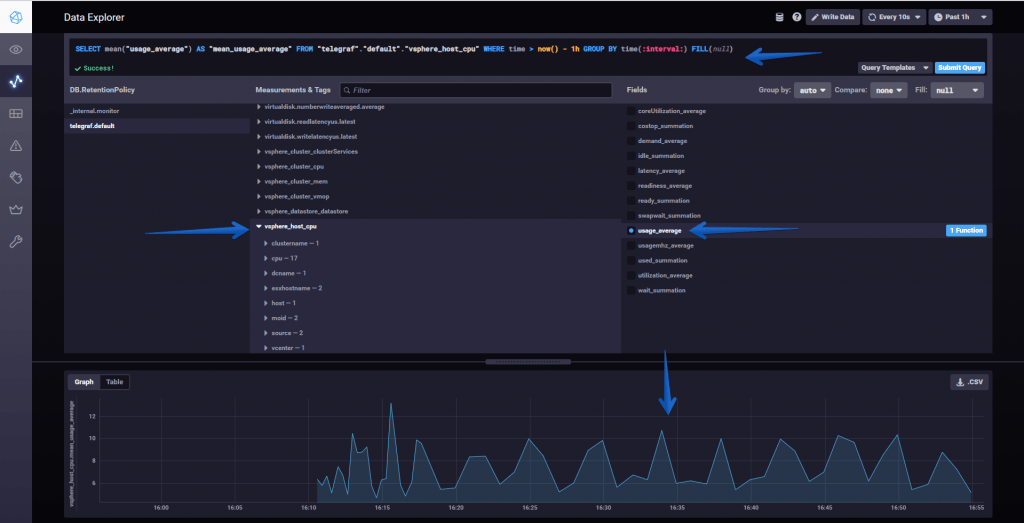Open the Every 10s refresh dropdown
This screenshot has height=523, width=1024.
[894, 17]
